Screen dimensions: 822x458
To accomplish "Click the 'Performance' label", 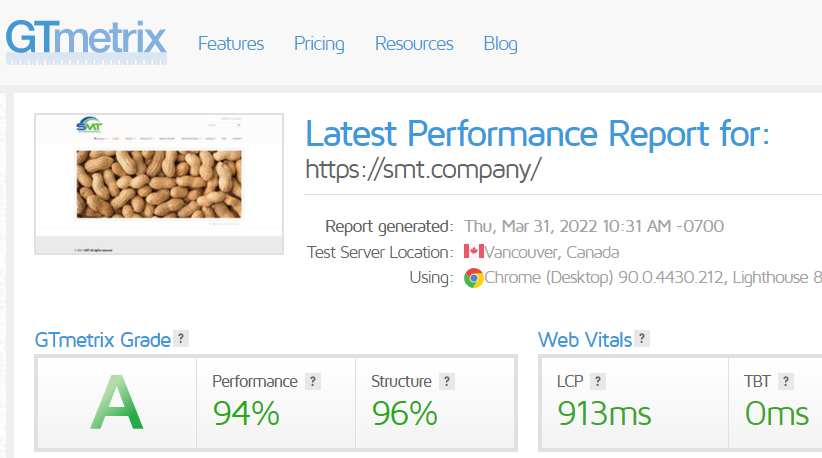I will pyautogui.click(x=255, y=381).
